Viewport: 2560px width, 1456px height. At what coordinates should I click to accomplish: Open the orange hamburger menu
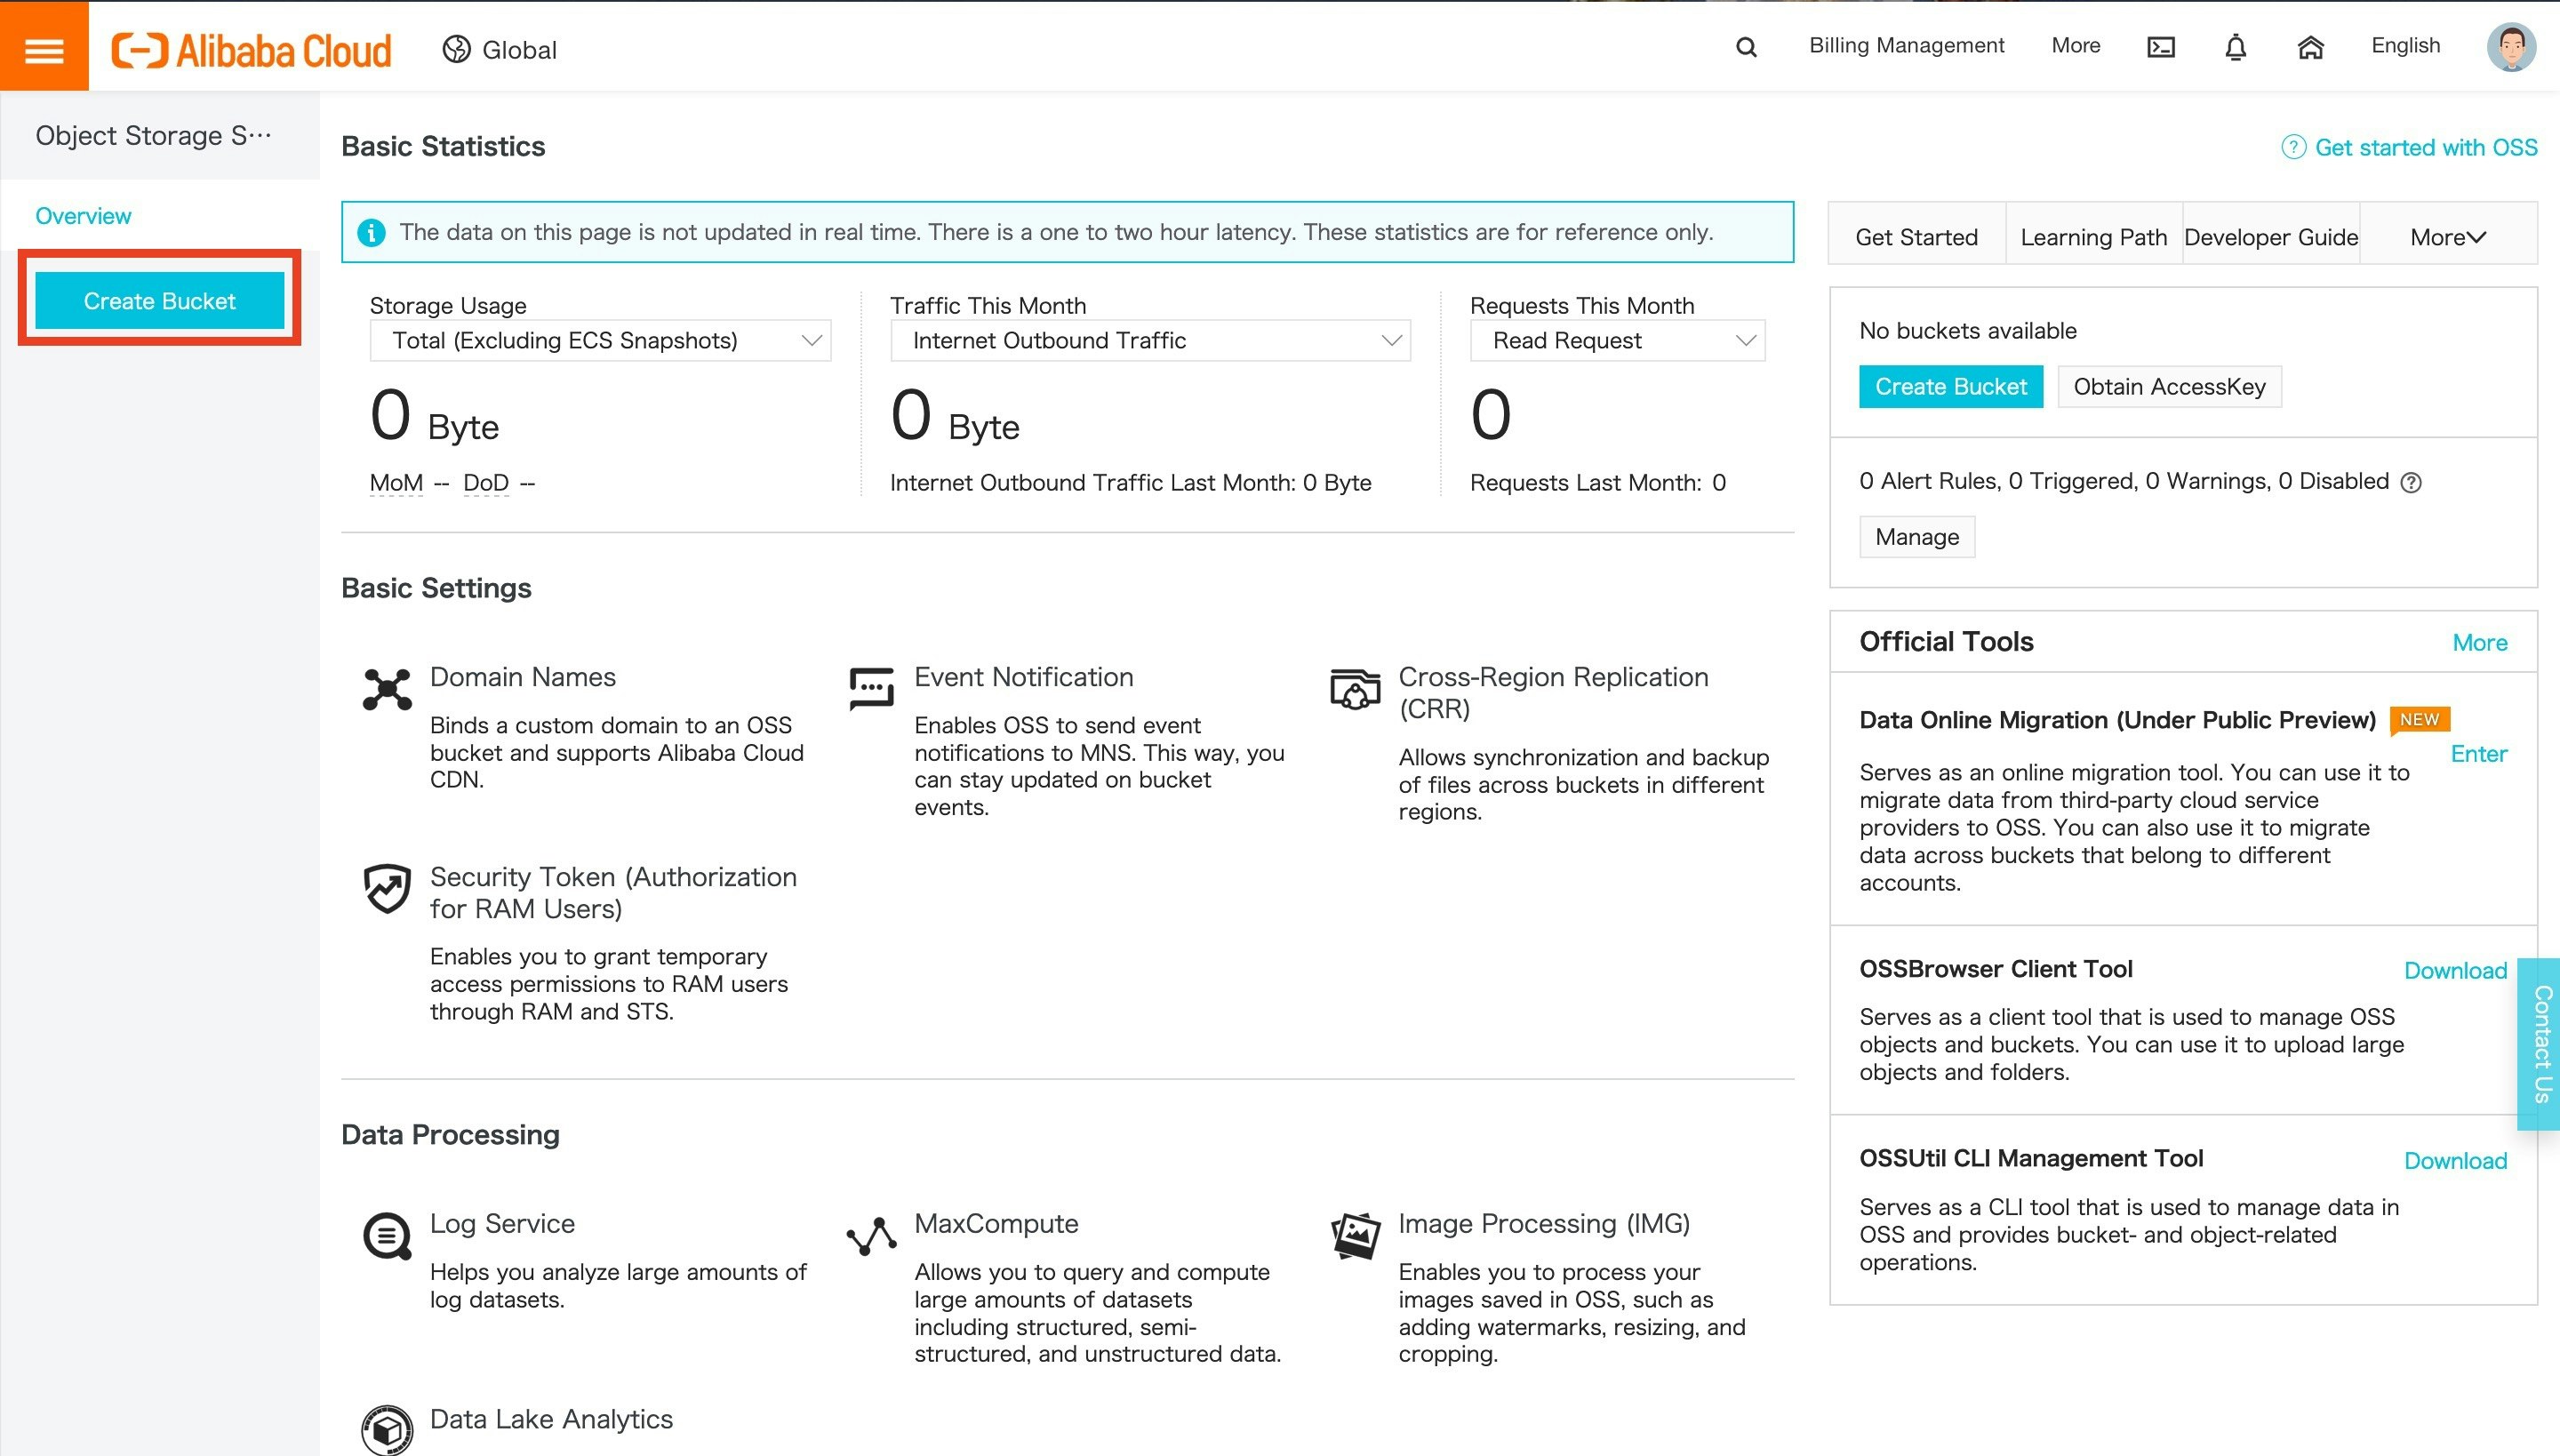click(x=44, y=46)
